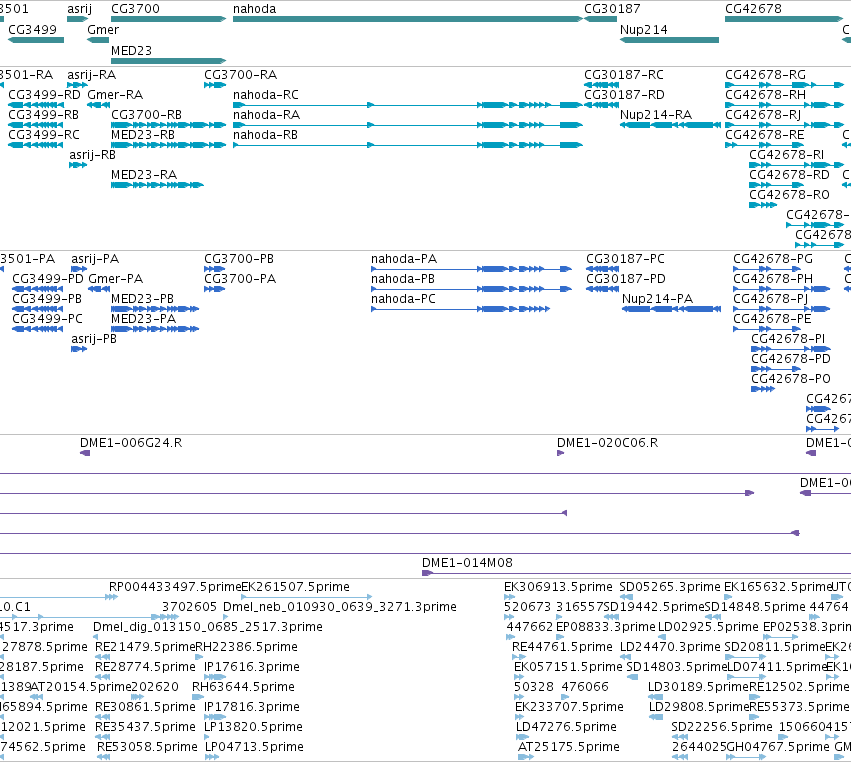Select the nahoda gene bar
The width and height of the screenshot is (851, 762).
[x=408, y=19]
